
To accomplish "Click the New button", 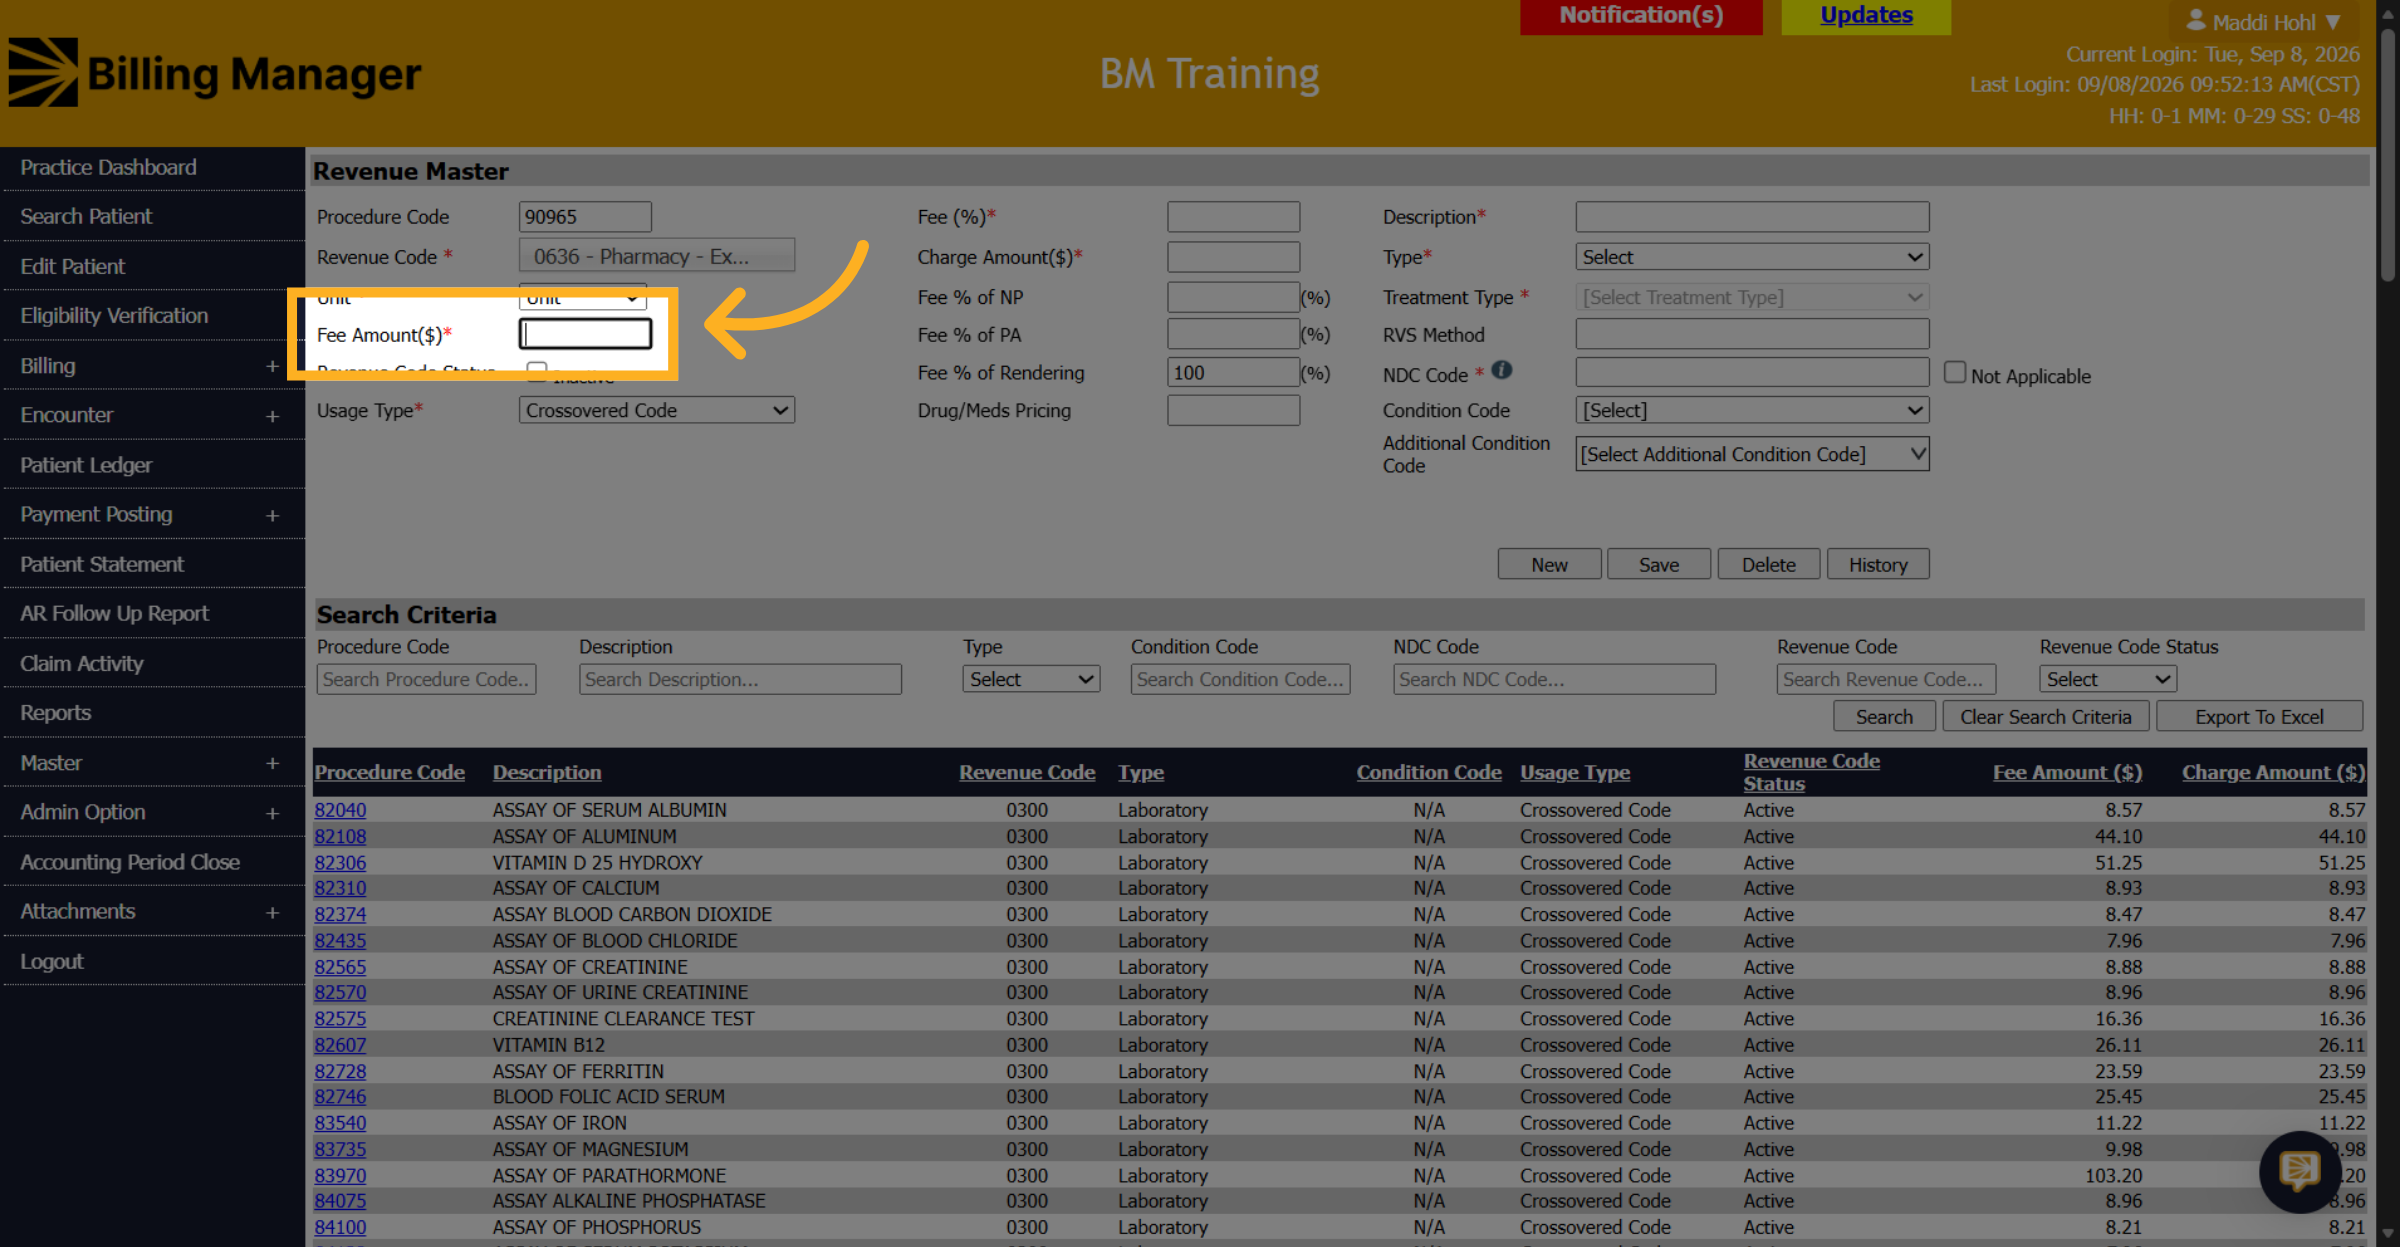I will pyautogui.click(x=1549, y=565).
